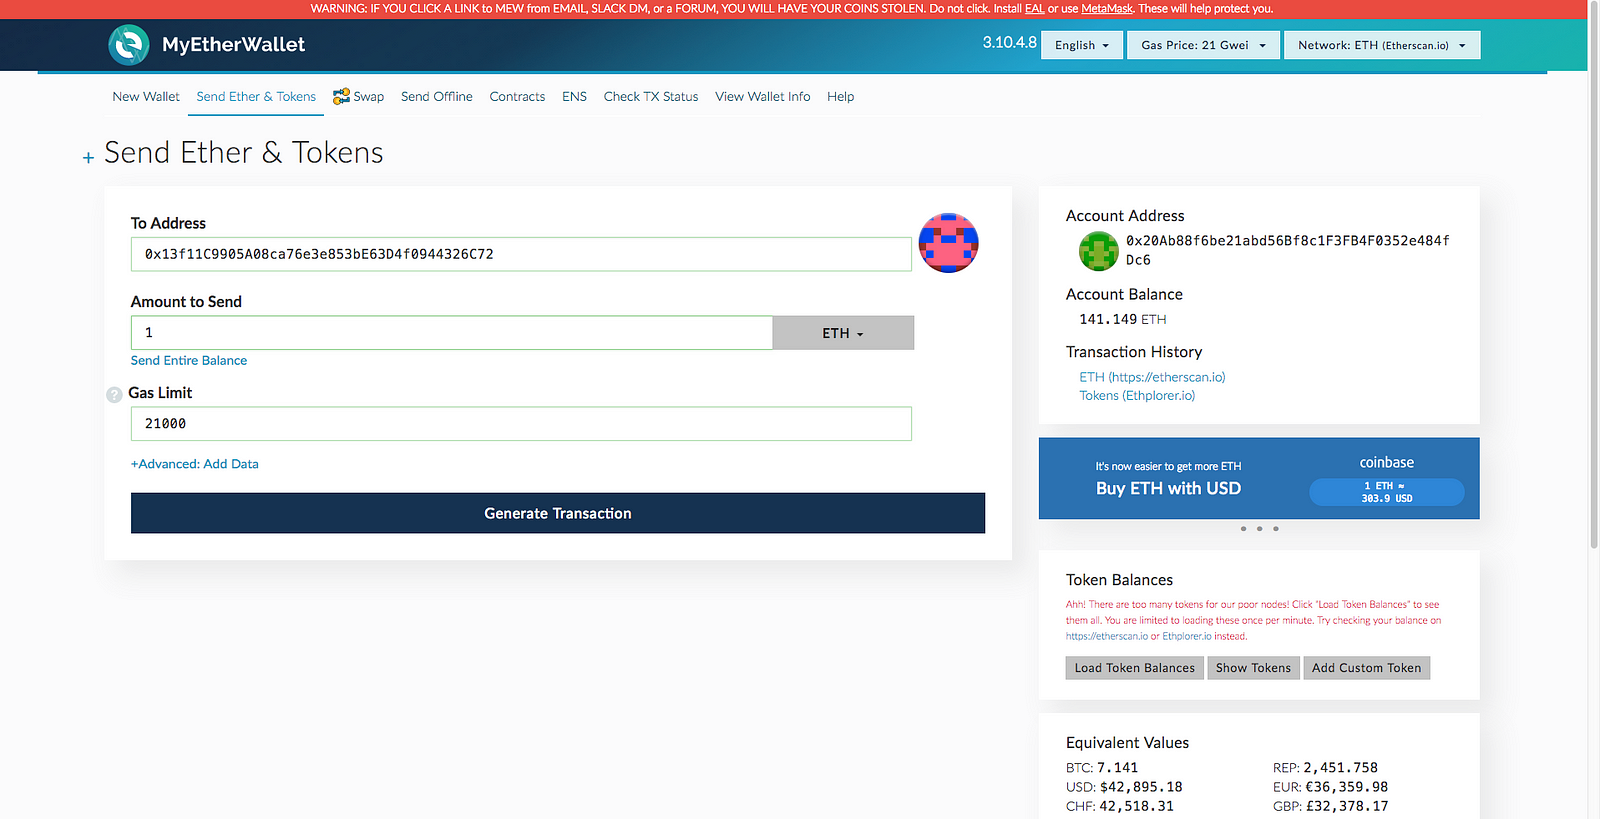Click the MetaMask link in warning banner
The width and height of the screenshot is (1600, 819).
pos(1107,8)
